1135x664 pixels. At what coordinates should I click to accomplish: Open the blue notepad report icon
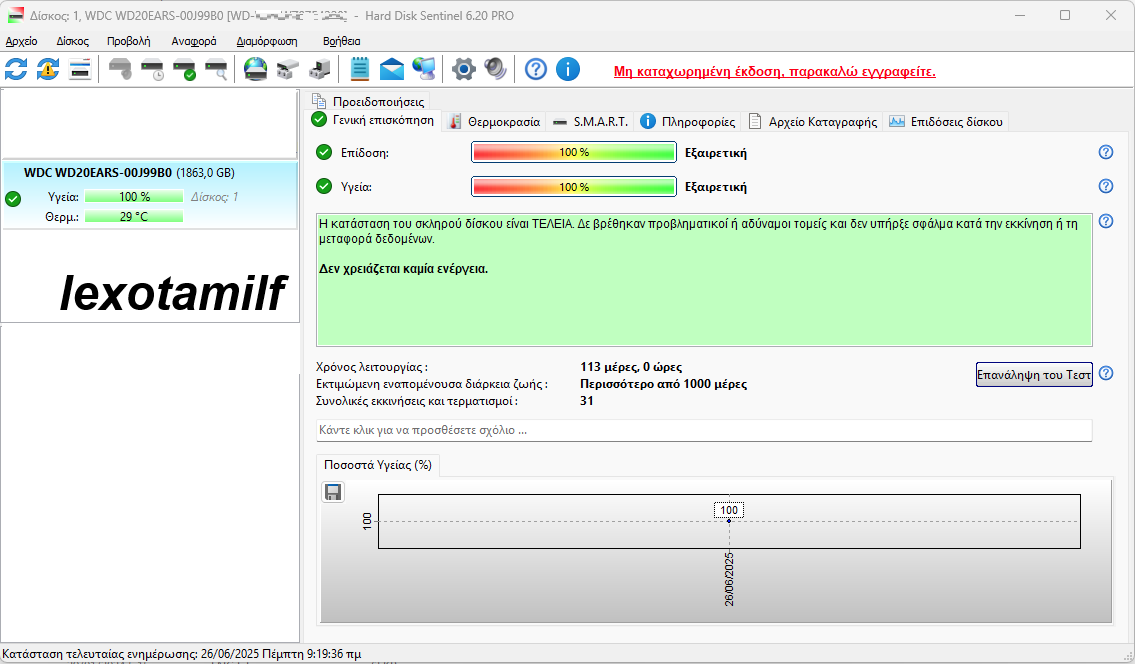tap(360, 70)
